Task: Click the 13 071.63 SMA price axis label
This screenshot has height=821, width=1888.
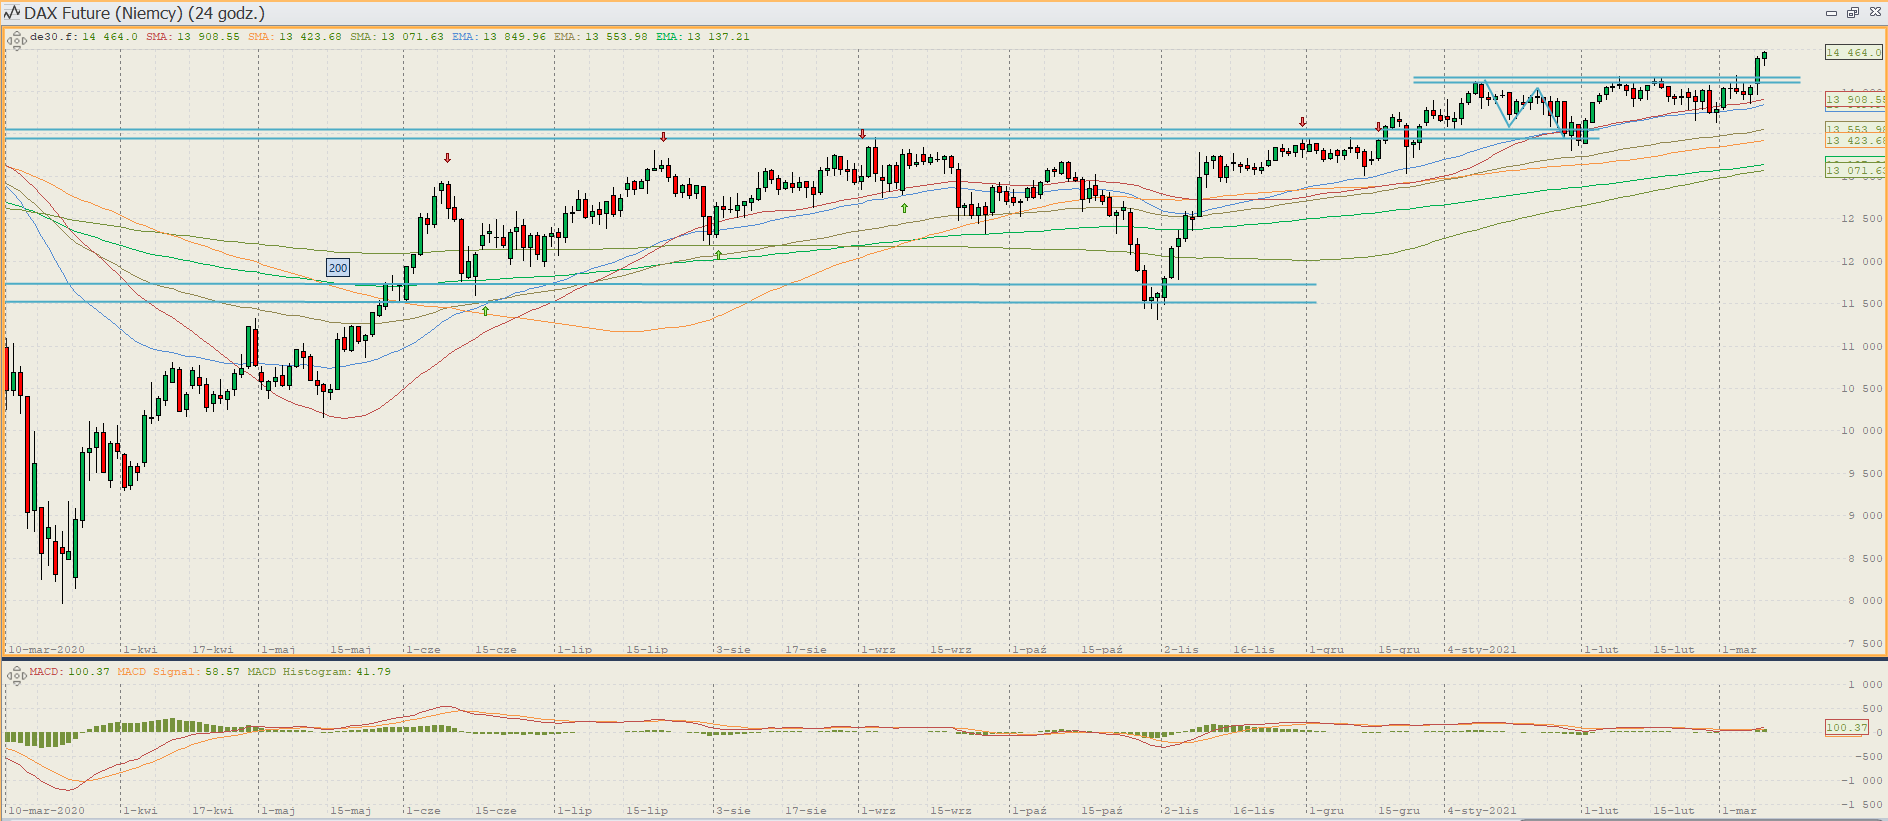Action: tap(1854, 171)
